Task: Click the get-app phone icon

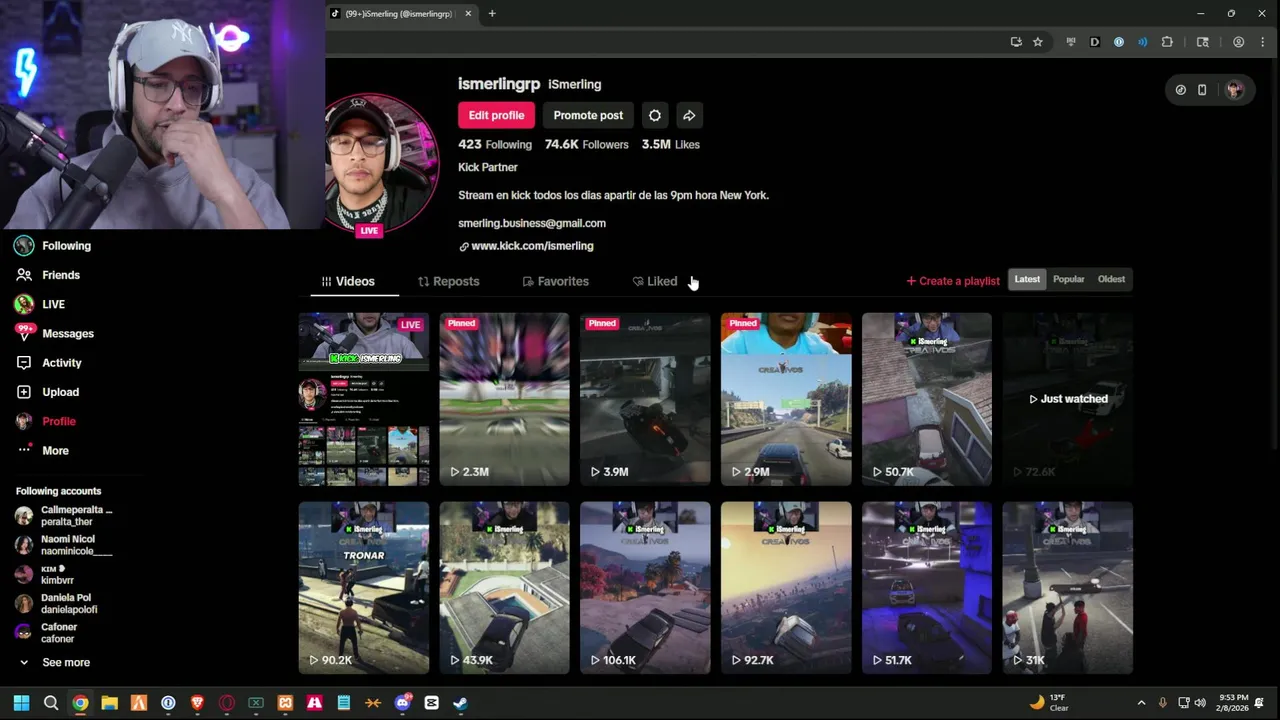Action: [x=1202, y=90]
